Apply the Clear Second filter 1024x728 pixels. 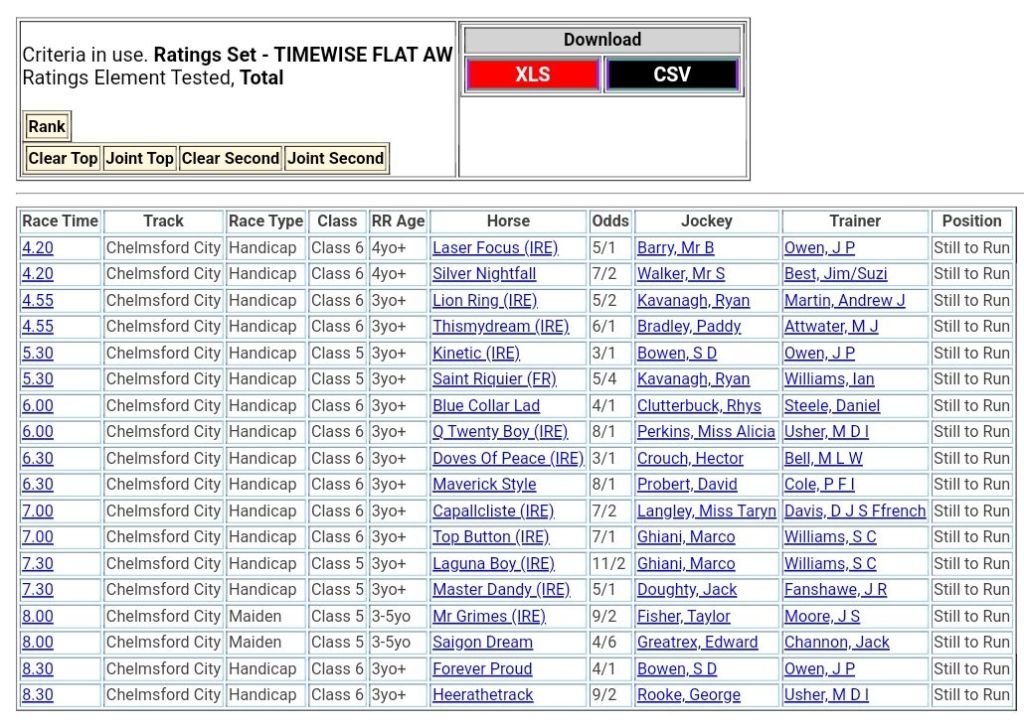click(x=231, y=158)
